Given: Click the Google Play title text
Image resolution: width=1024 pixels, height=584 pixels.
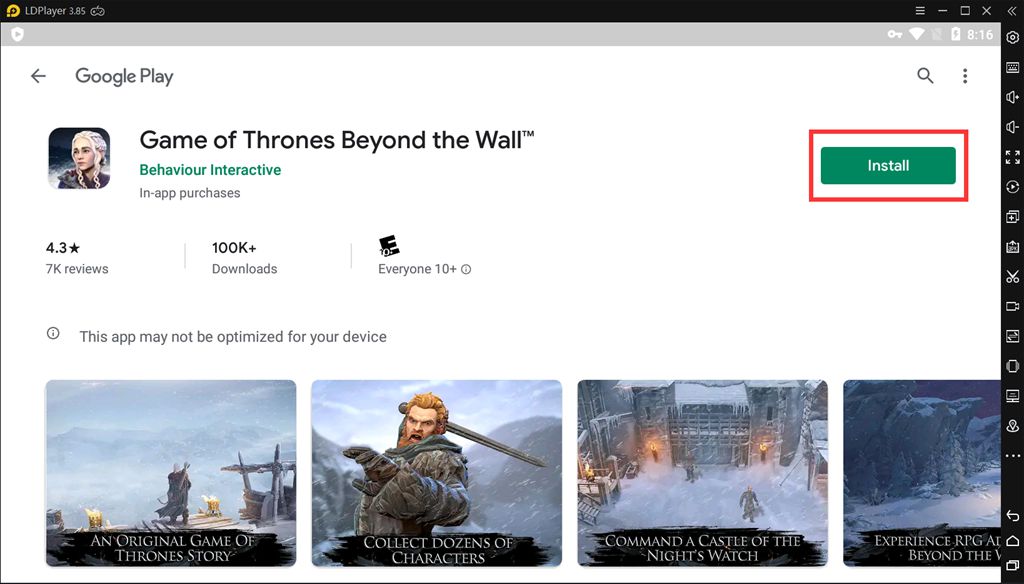Looking at the screenshot, I should 124,76.
